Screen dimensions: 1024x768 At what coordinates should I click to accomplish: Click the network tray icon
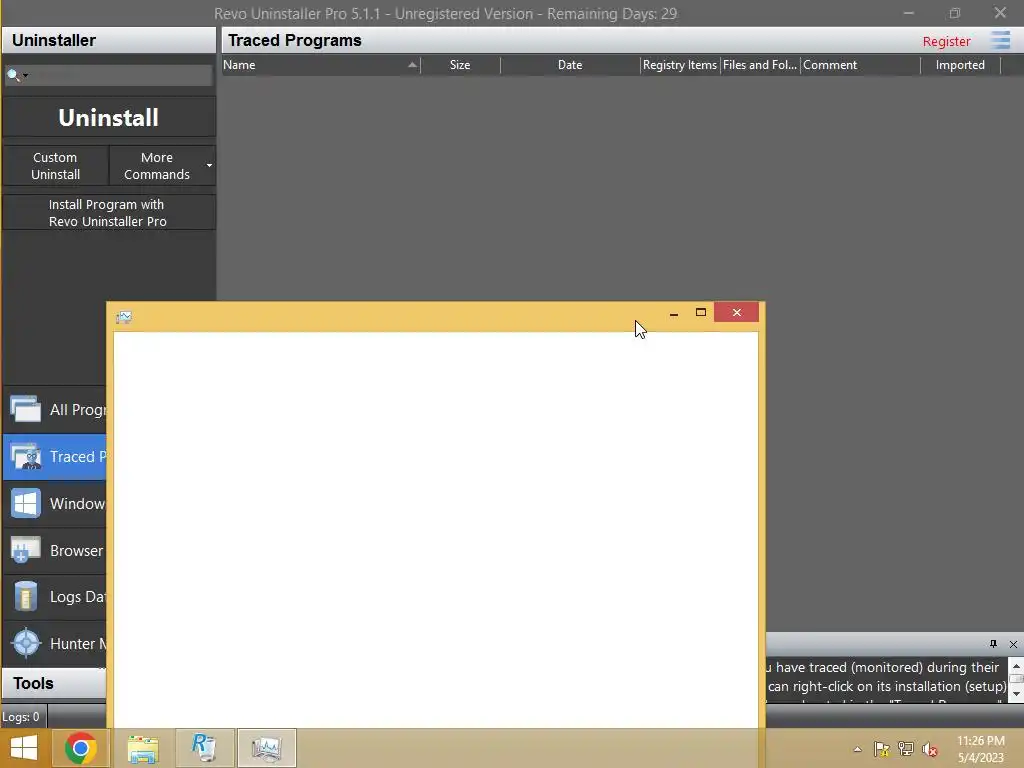906,749
